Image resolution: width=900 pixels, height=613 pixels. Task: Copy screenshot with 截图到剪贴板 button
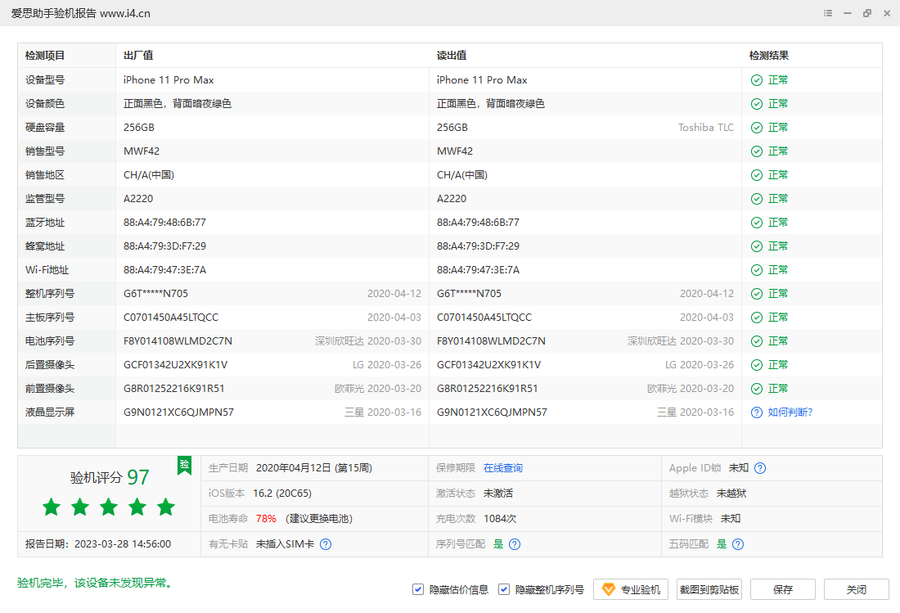pyautogui.click(x=709, y=589)
